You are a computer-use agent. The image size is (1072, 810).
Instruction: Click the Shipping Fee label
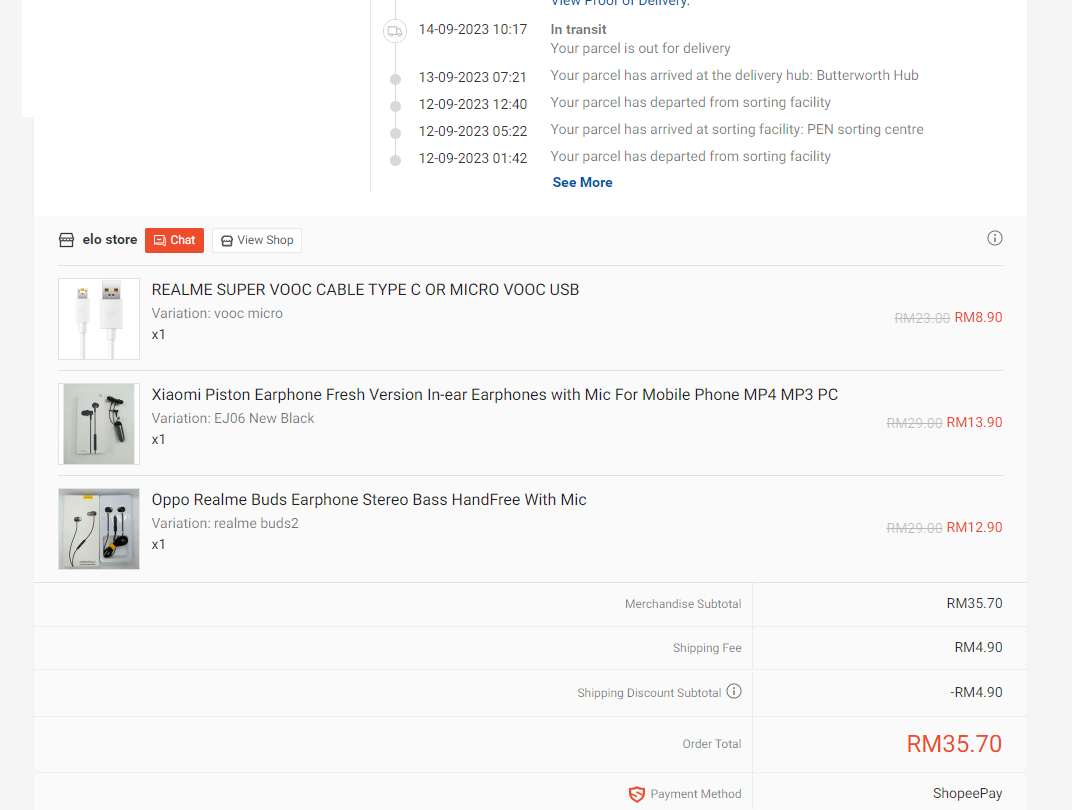pos(707,648)
